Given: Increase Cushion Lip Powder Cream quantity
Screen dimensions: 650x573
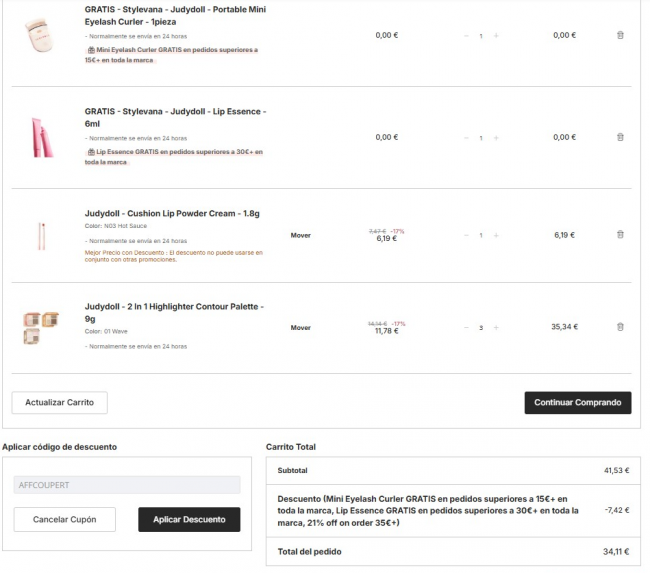Looking at the screenshot, I should (x=496, y=235).
